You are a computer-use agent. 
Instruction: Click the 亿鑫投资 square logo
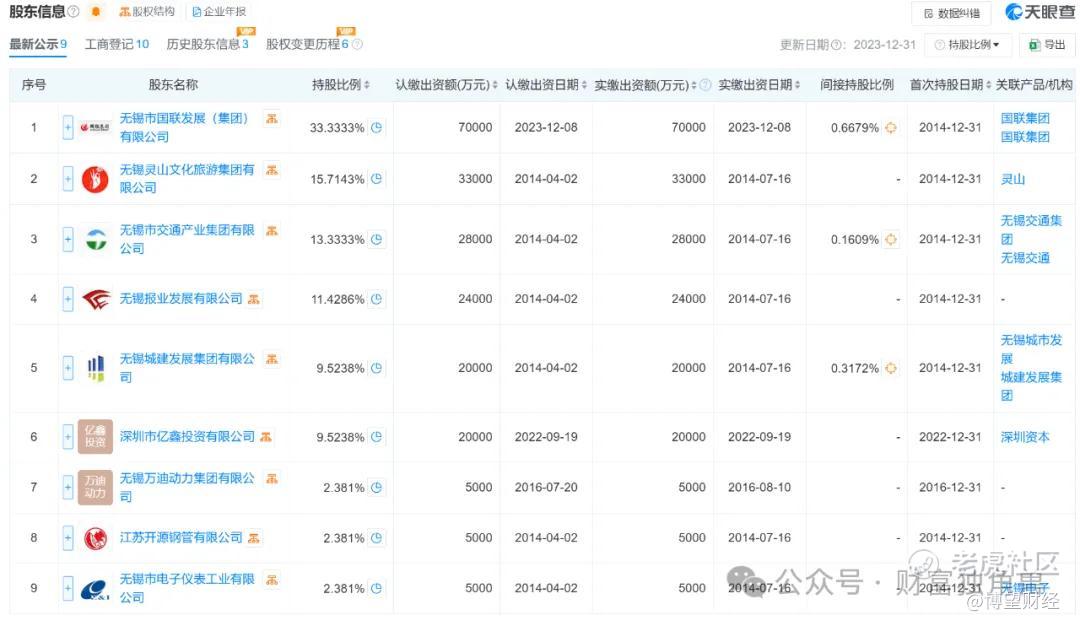click(95, 437)
